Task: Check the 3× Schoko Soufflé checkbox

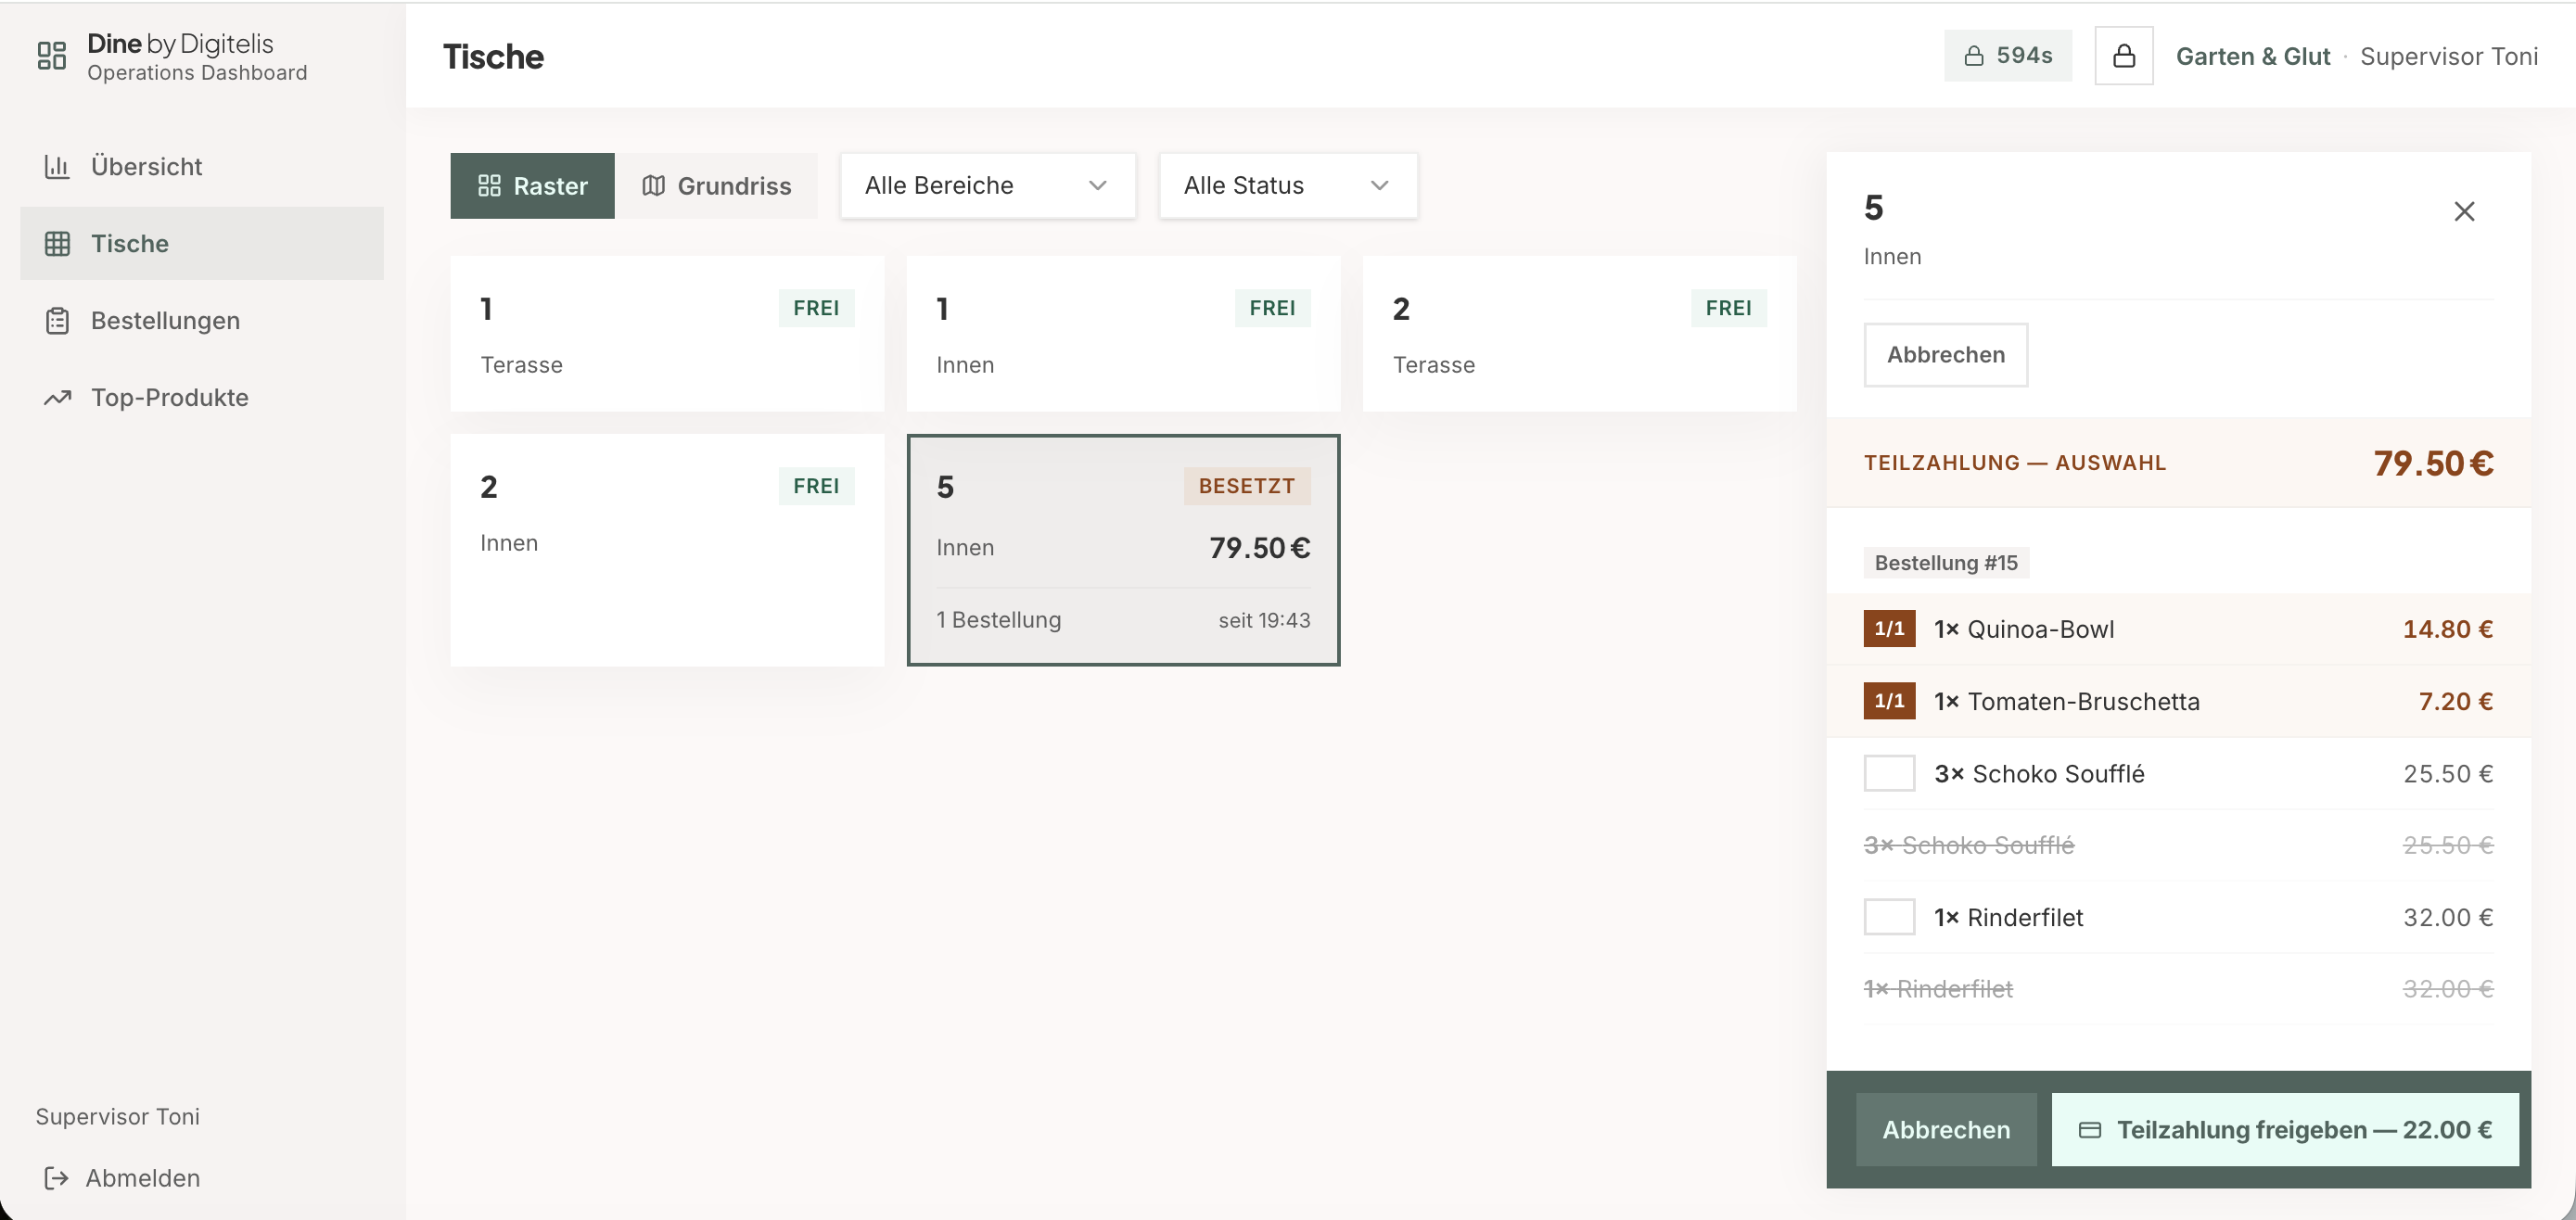Action: click(x=1889, y=773)
